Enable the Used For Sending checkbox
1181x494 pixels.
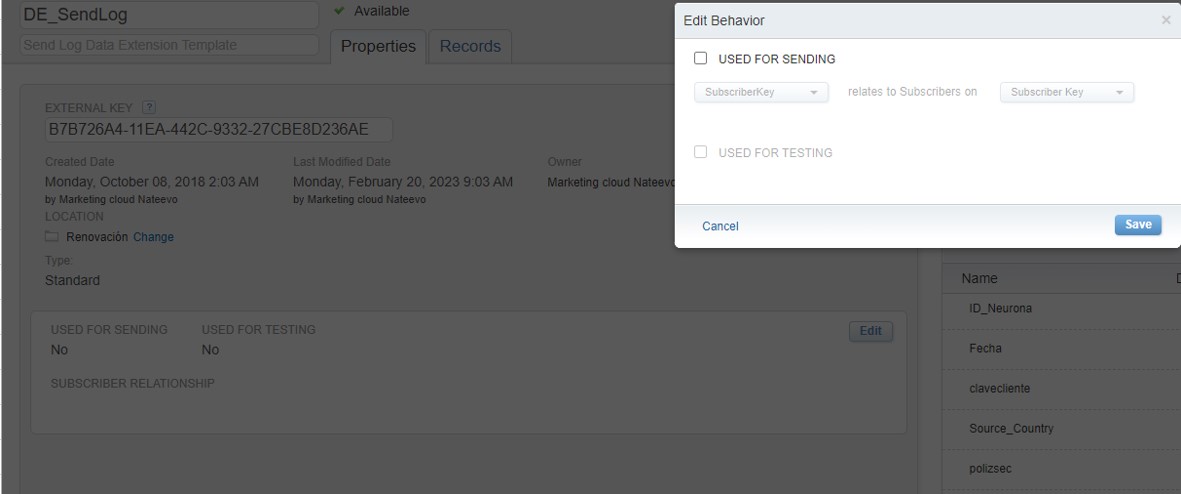click(x=701, y=59)
